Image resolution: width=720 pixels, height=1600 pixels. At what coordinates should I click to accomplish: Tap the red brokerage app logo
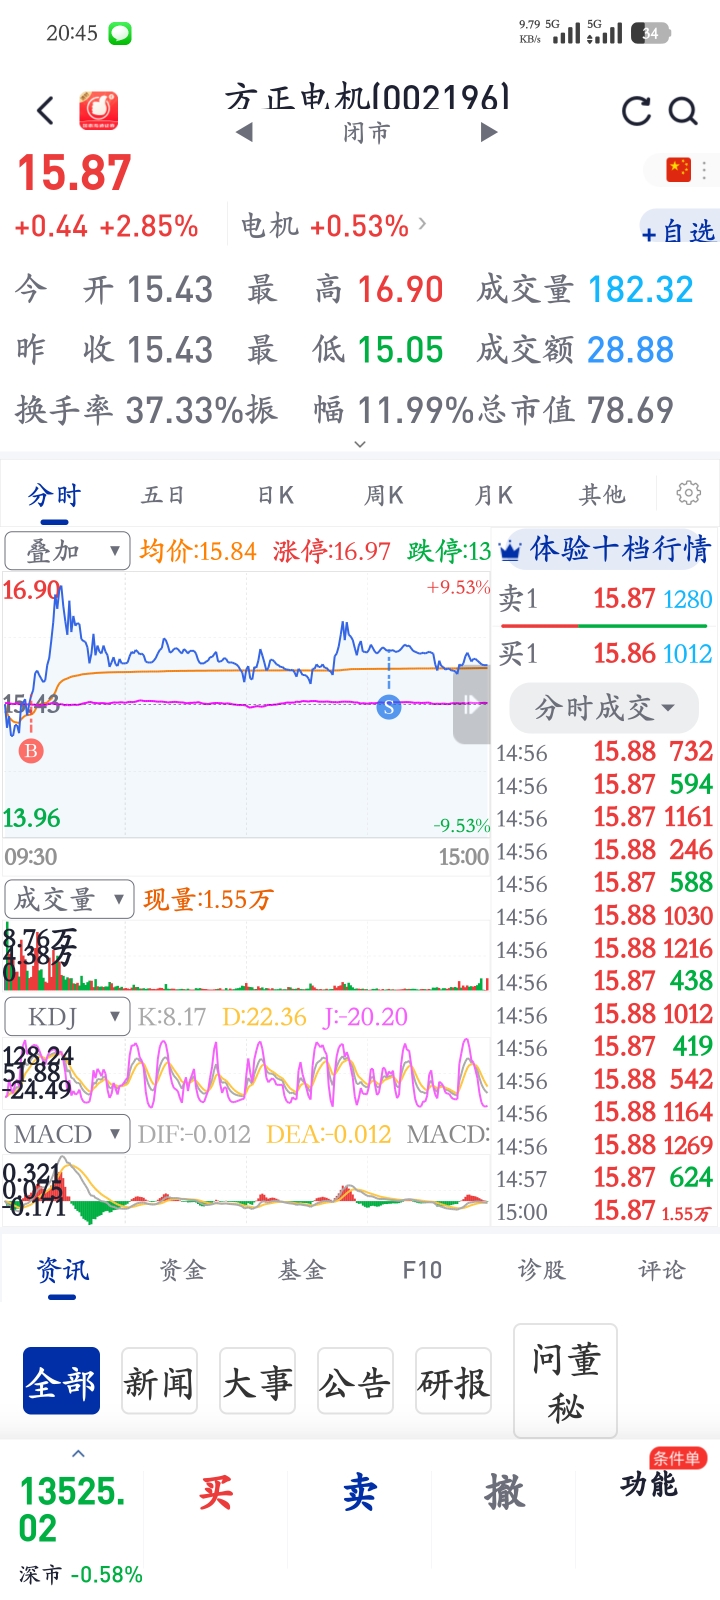99,110
